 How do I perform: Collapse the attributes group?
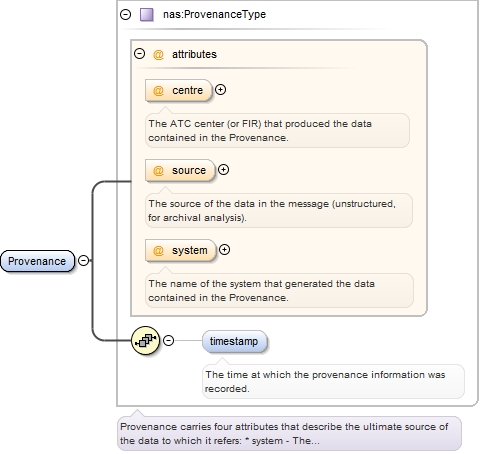(139, 54)
